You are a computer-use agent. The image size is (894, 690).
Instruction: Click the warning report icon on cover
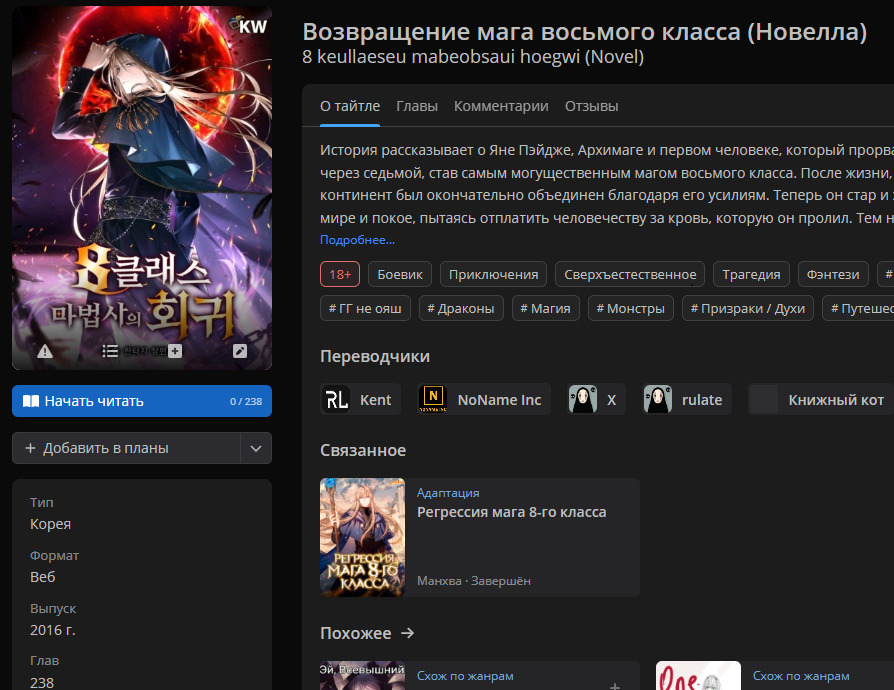click(x=45, y=351)
